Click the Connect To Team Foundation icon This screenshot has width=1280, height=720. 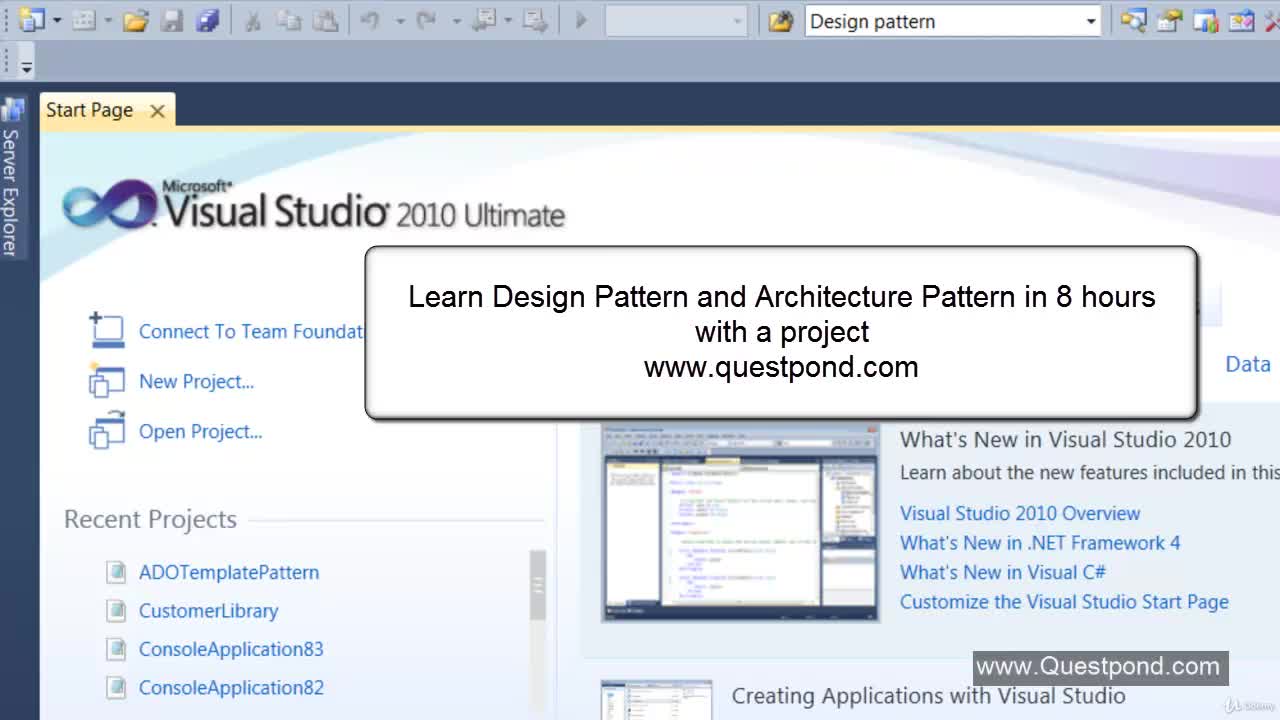click(106, 330)
